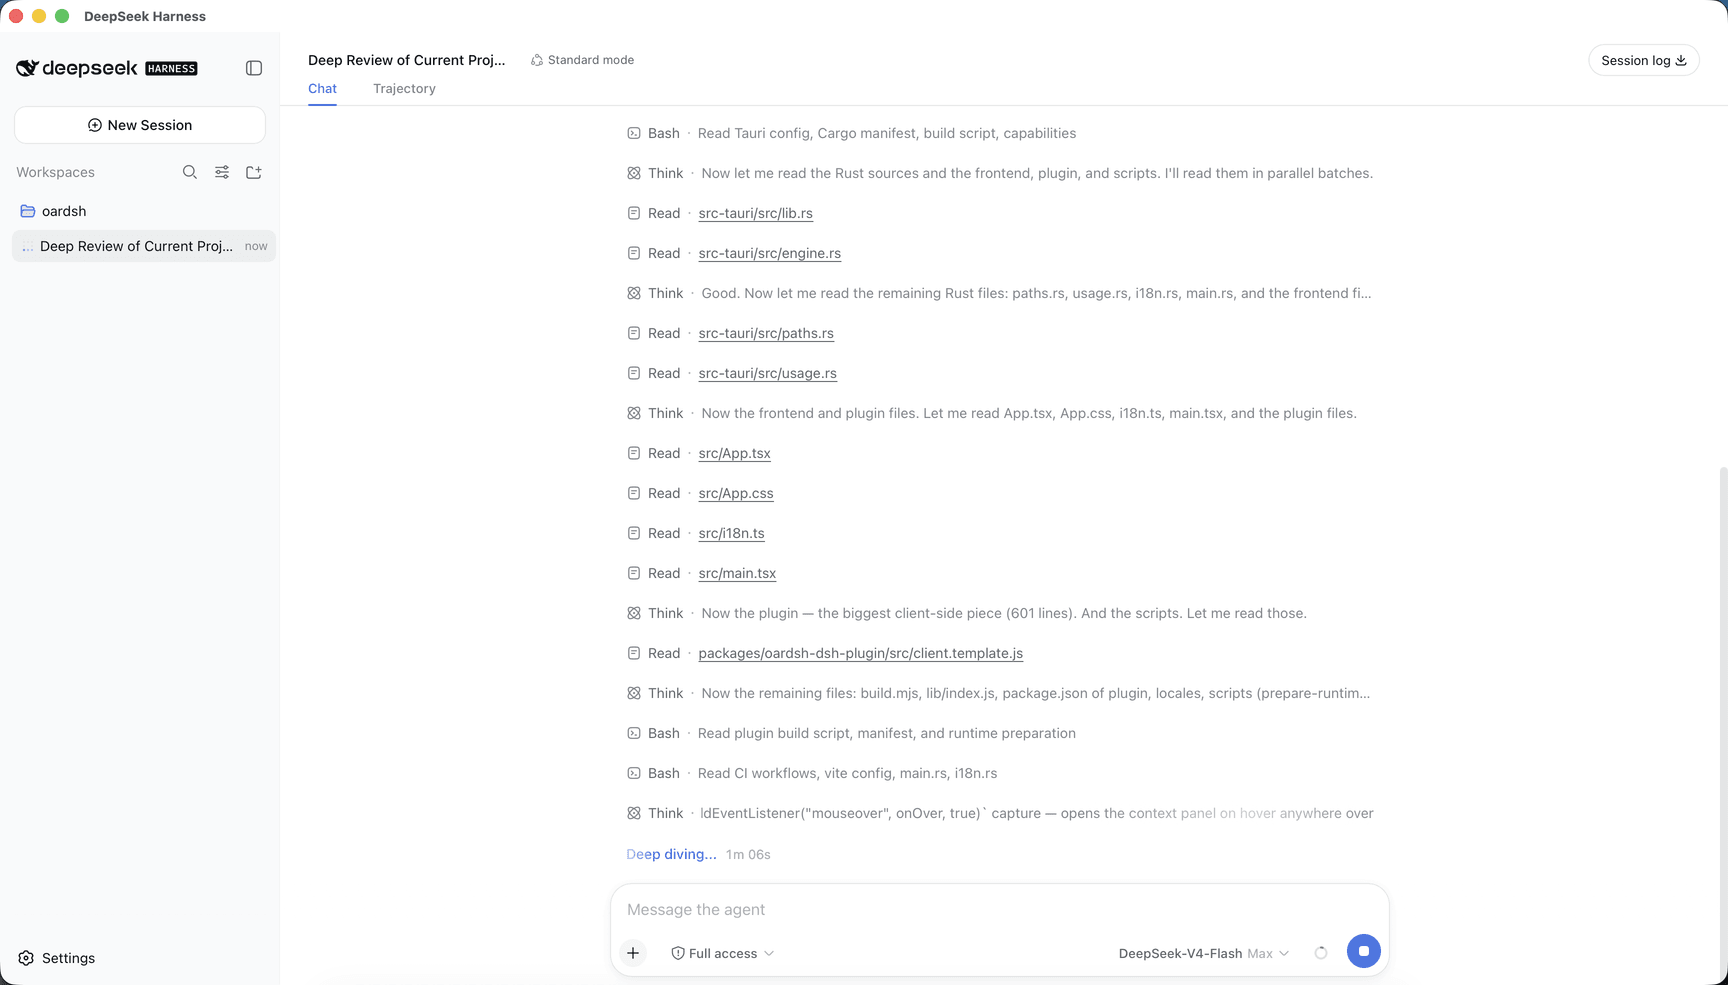Open the src/i18n.ts file link
The width and height of the screenshot is (1728, 985).
pyautogui.click(x=732, y=533)
